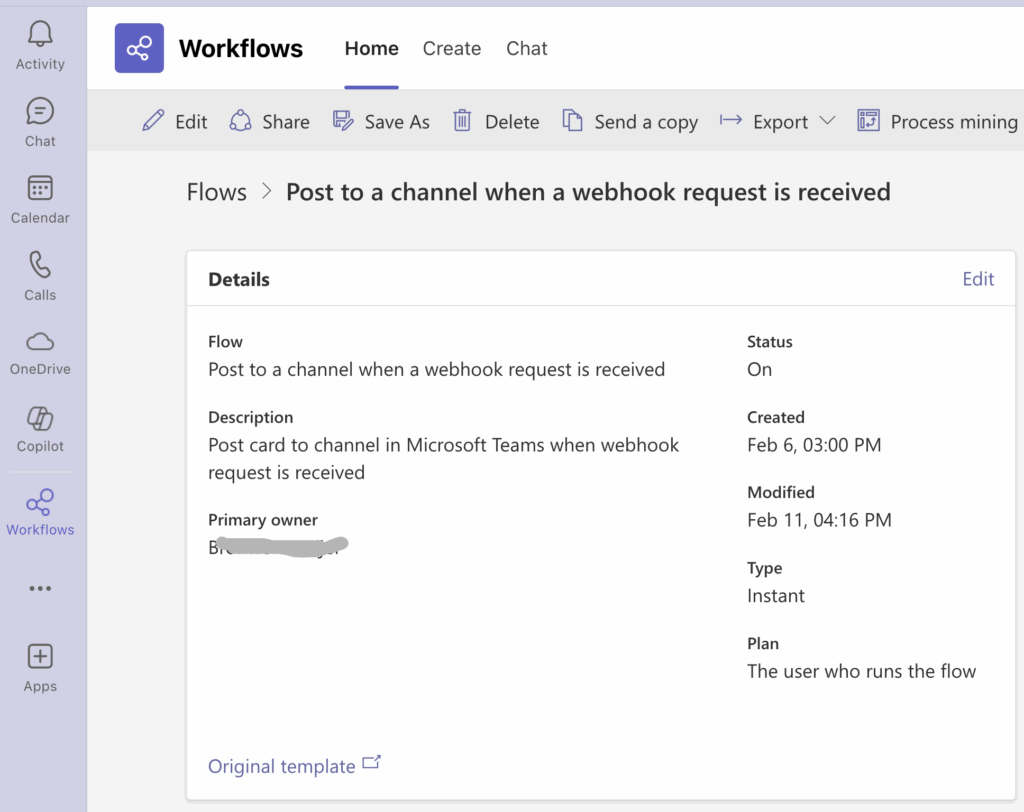Click the three-dot more apps button

pyautogui.click(x=40, y=588)
